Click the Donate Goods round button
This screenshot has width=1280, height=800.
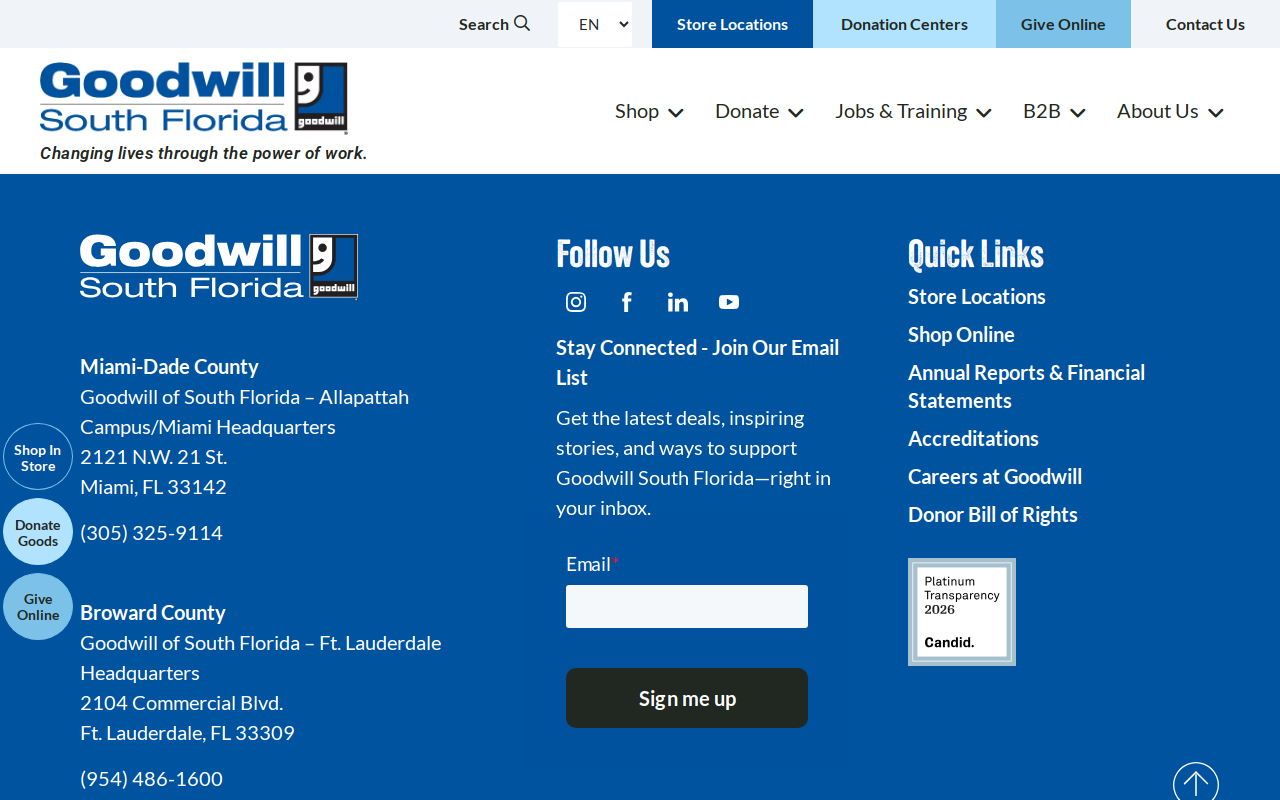38,532
